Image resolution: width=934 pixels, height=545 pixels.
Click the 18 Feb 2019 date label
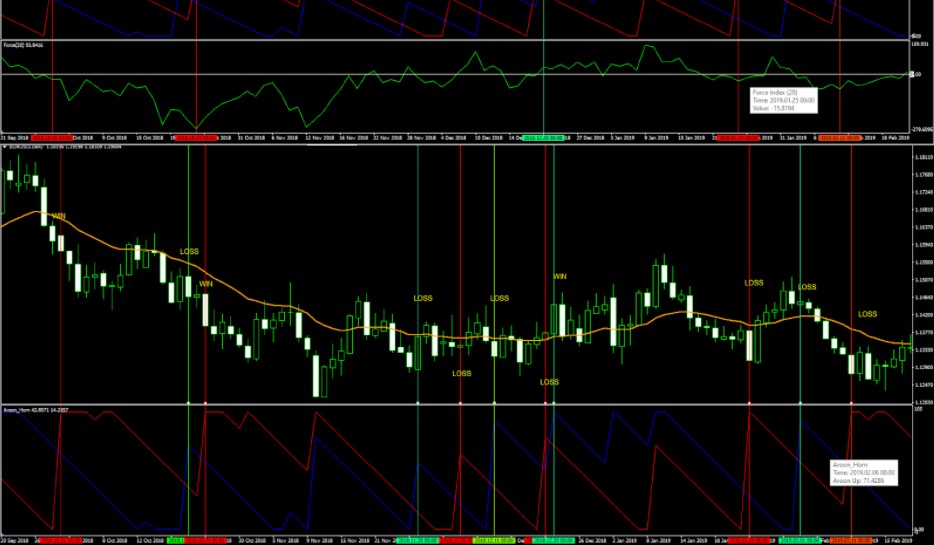click(x=895, y=138)
